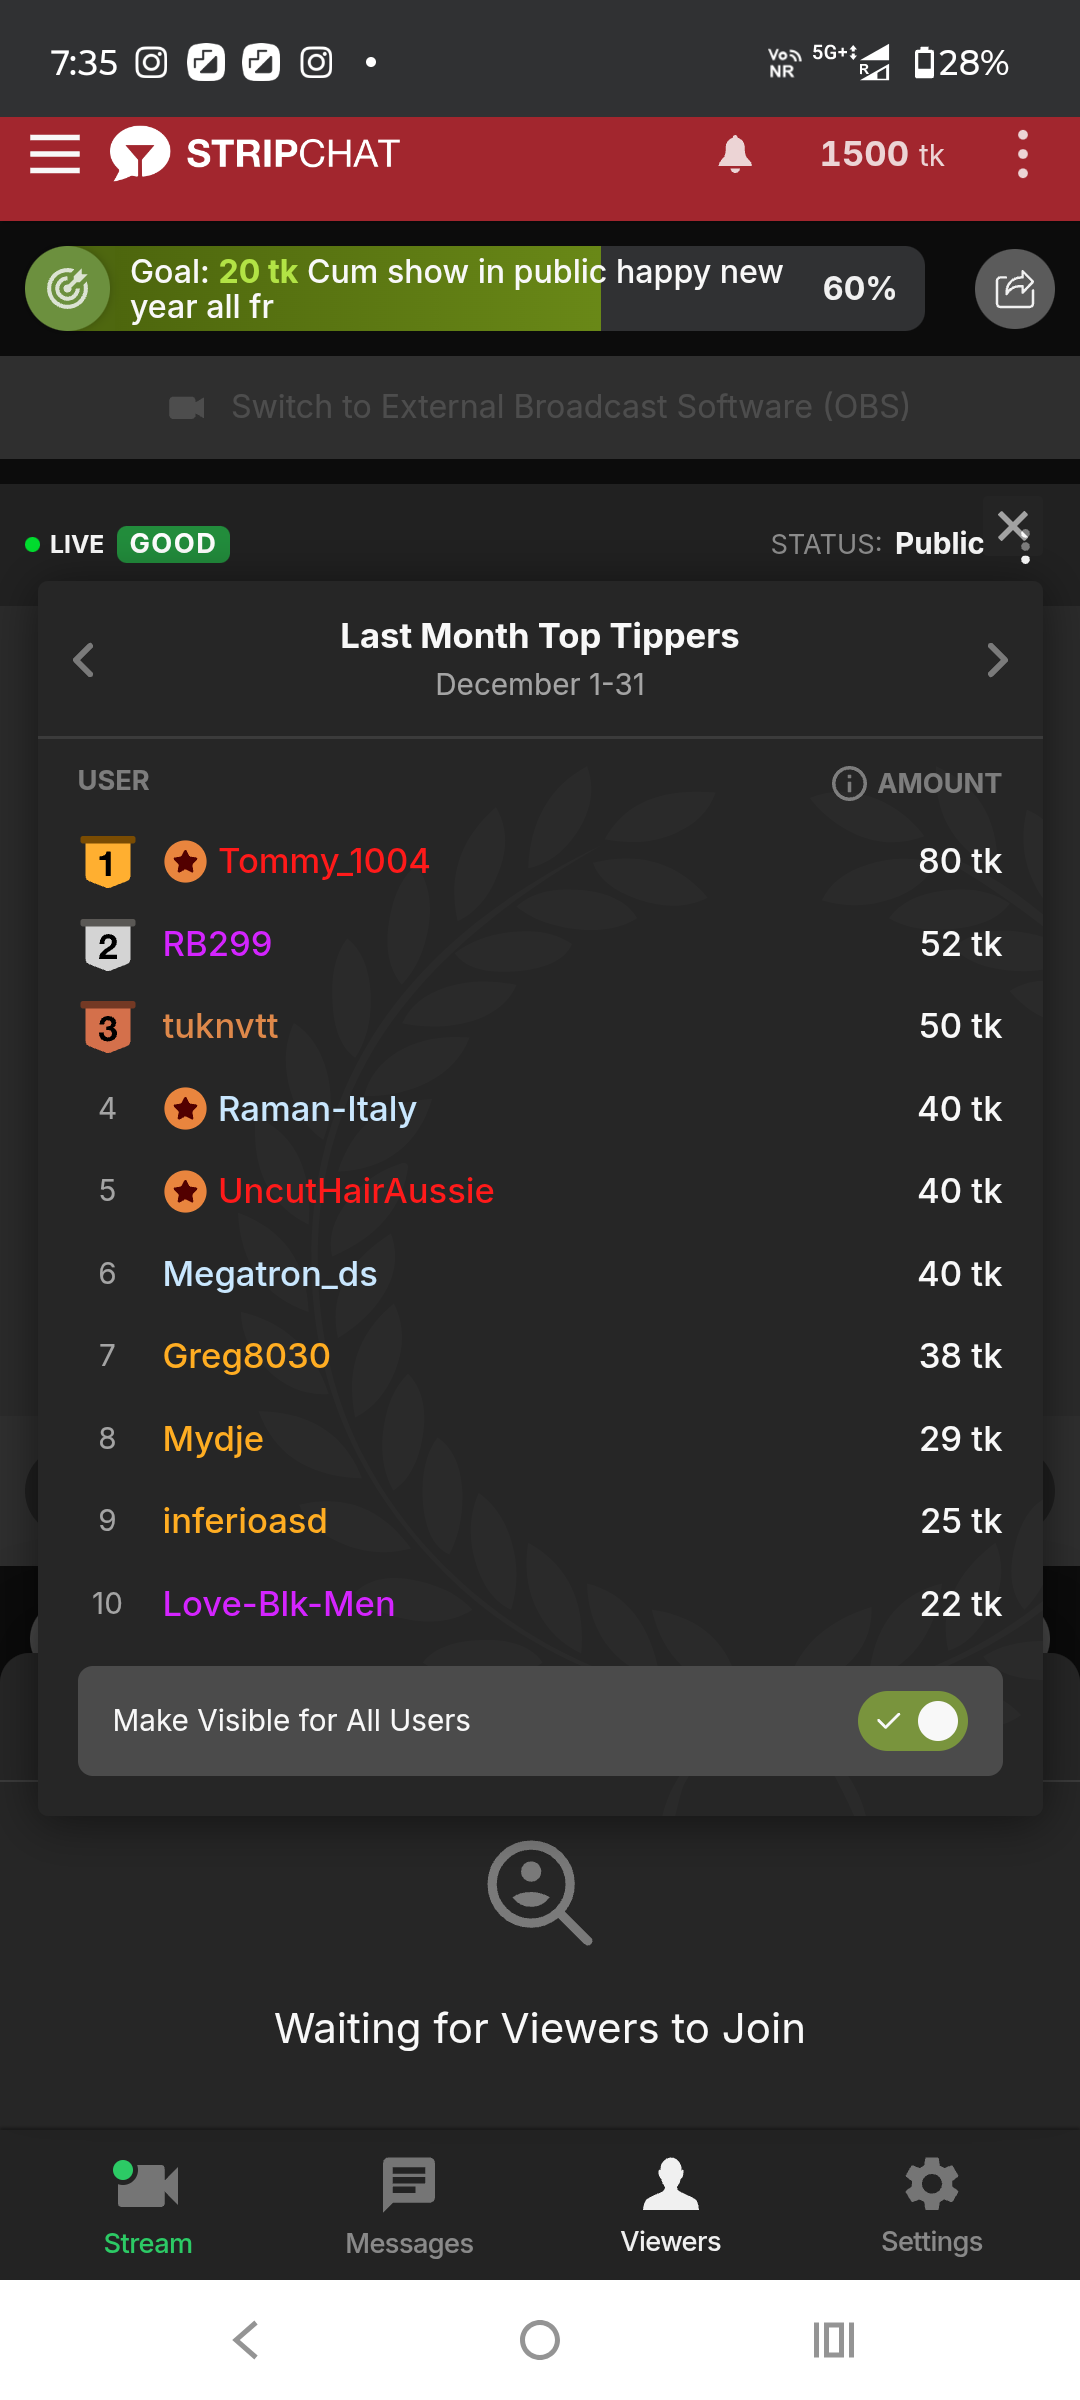
Task: Open Tommy_1004 user profile
Action: click(x=323, y=861)
